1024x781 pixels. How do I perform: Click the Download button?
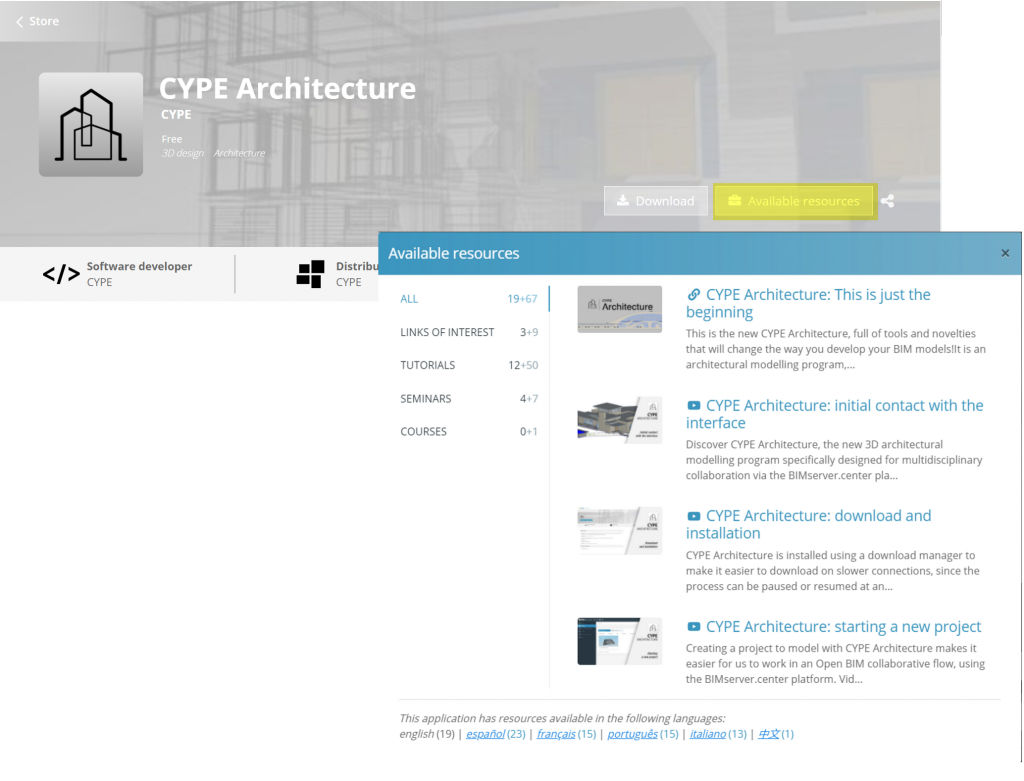pos(656,201)
